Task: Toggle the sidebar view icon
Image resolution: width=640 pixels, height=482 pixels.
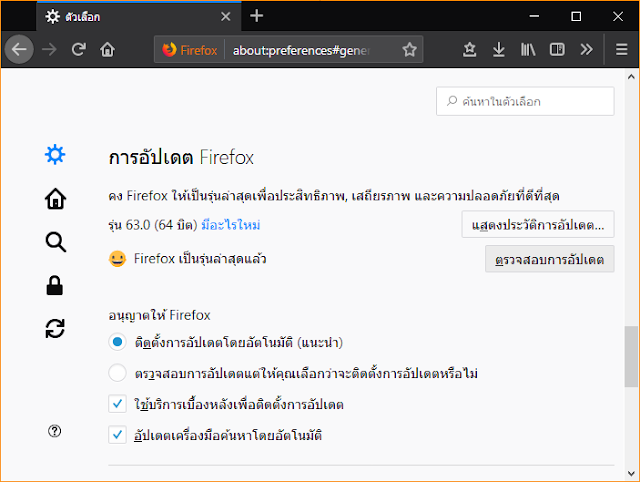Action: tap(557, 50)
